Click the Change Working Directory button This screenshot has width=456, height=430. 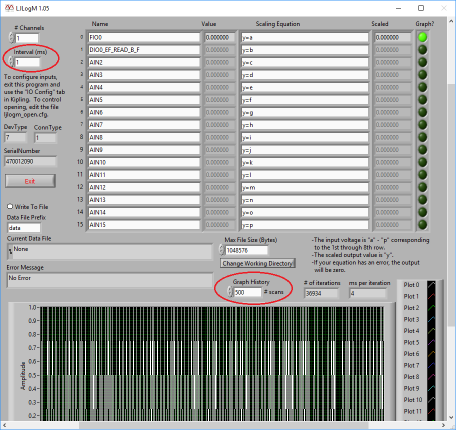pos(257,263)
